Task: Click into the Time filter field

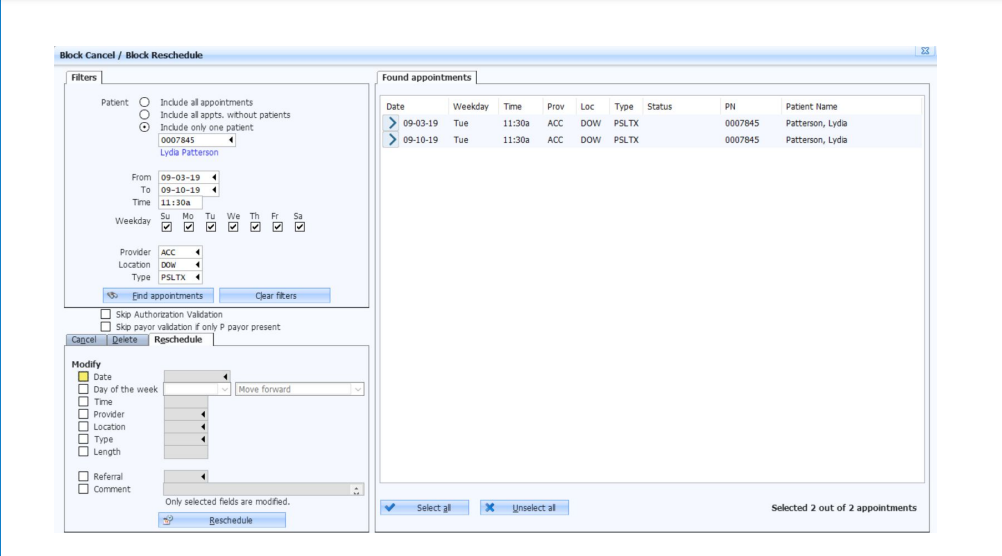Action: tap(180, 203)
